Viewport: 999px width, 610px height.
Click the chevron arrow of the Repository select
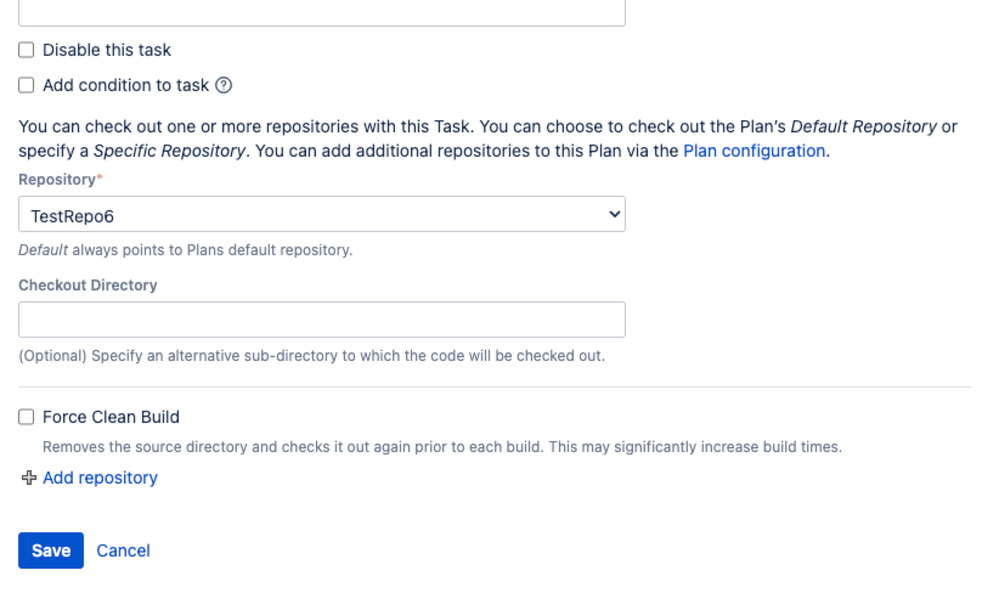pyautogui.click(x=614, y=214)
